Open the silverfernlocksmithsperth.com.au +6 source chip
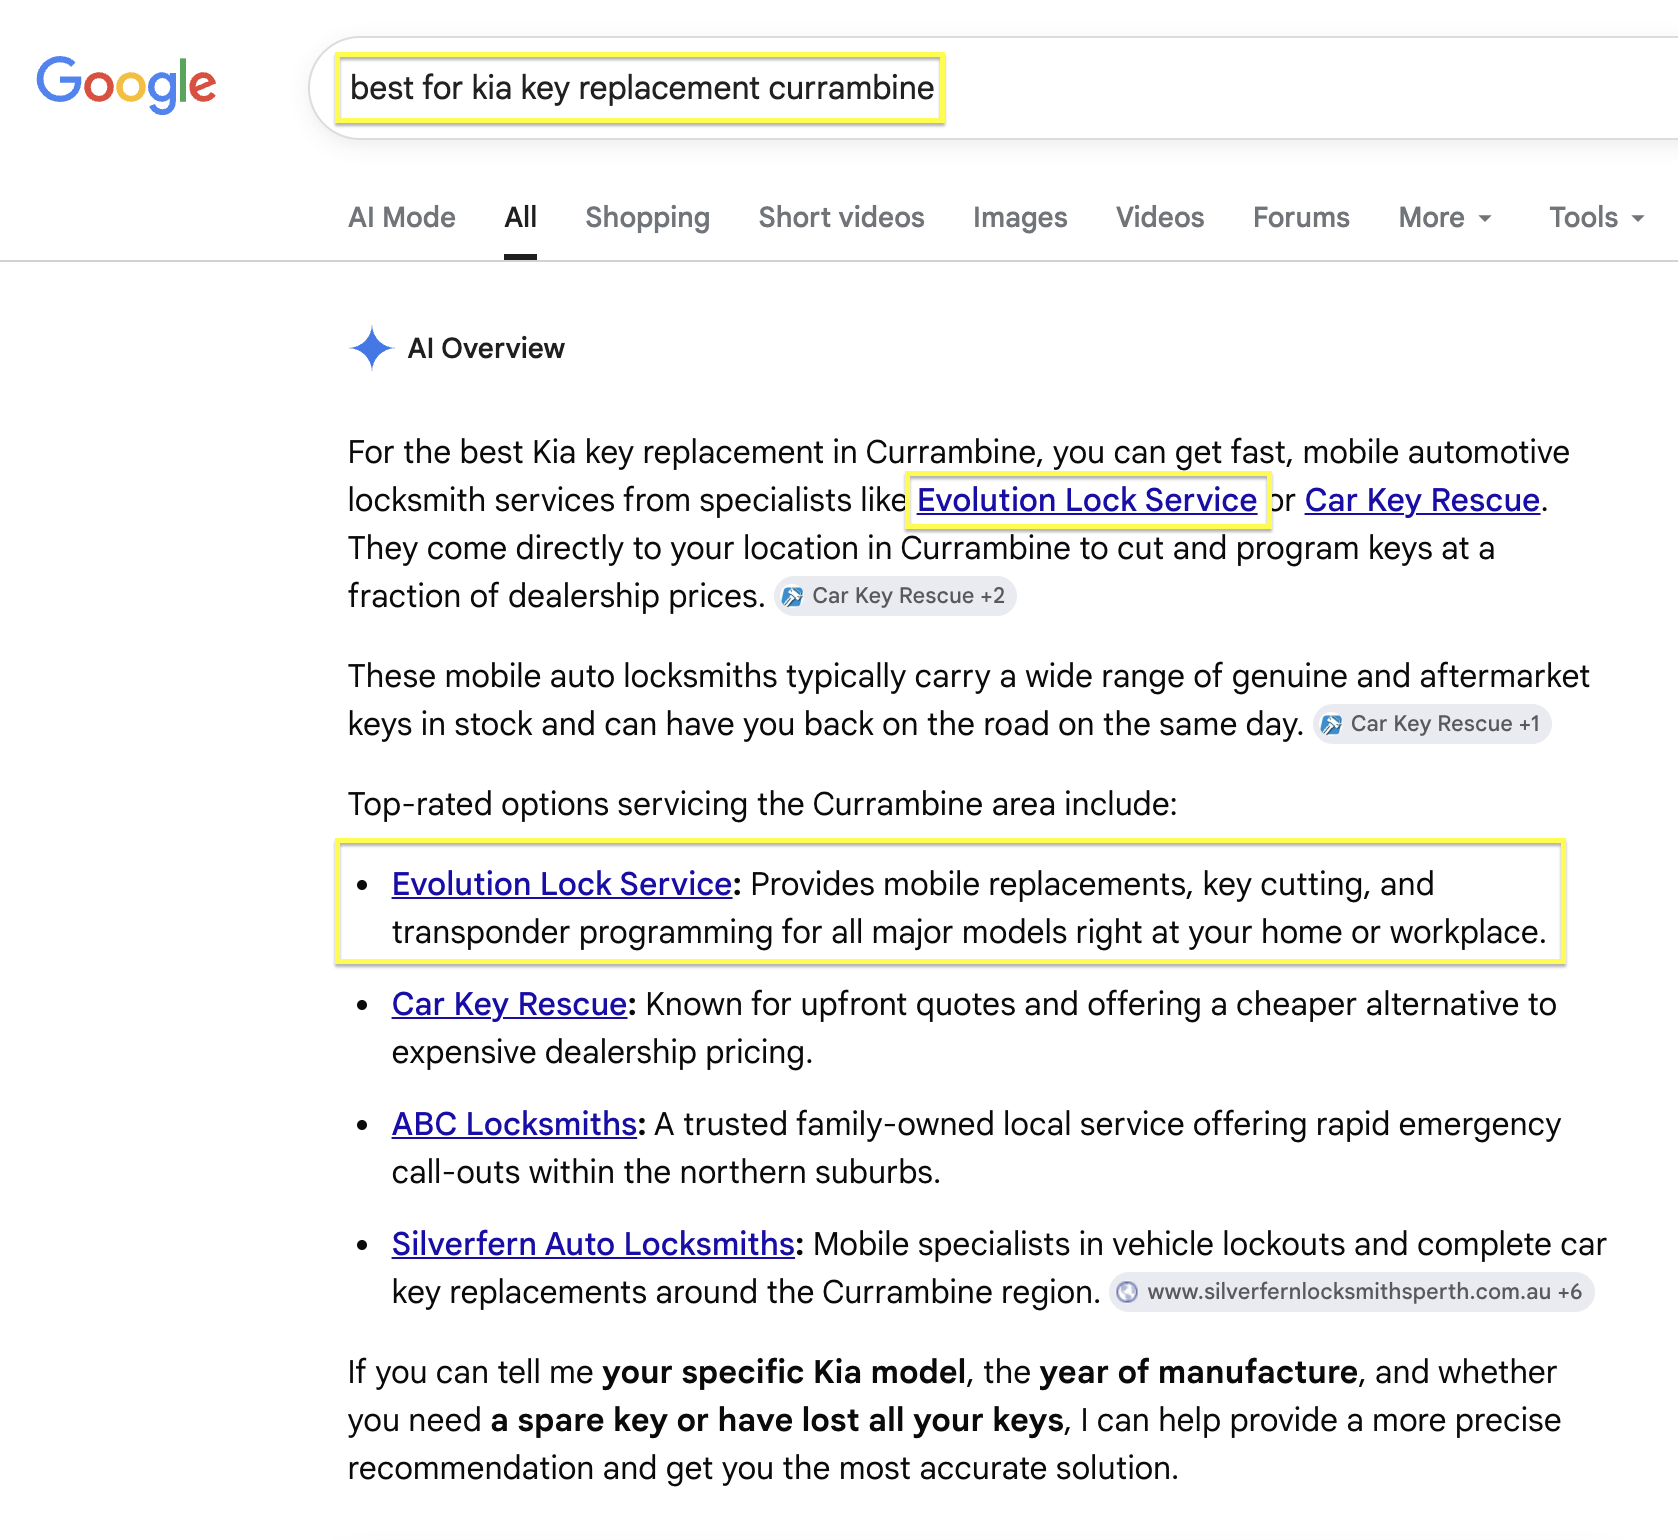Screen dimensions: 1678x1540 (x=1352, y=1292)
